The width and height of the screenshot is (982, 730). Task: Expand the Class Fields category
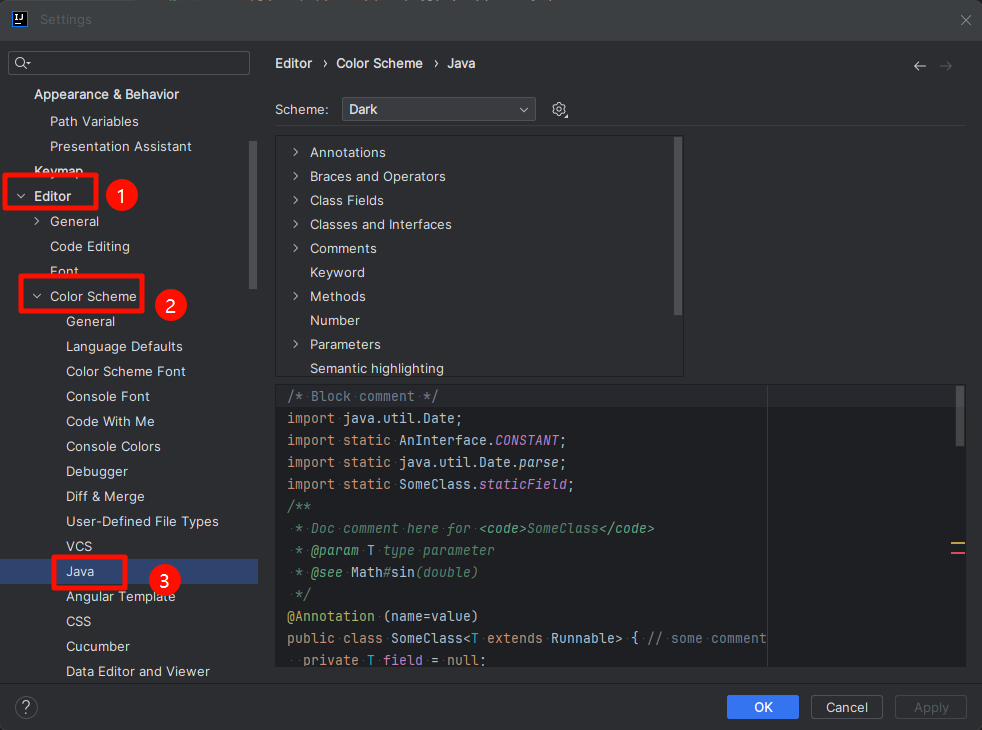(296, 200)
